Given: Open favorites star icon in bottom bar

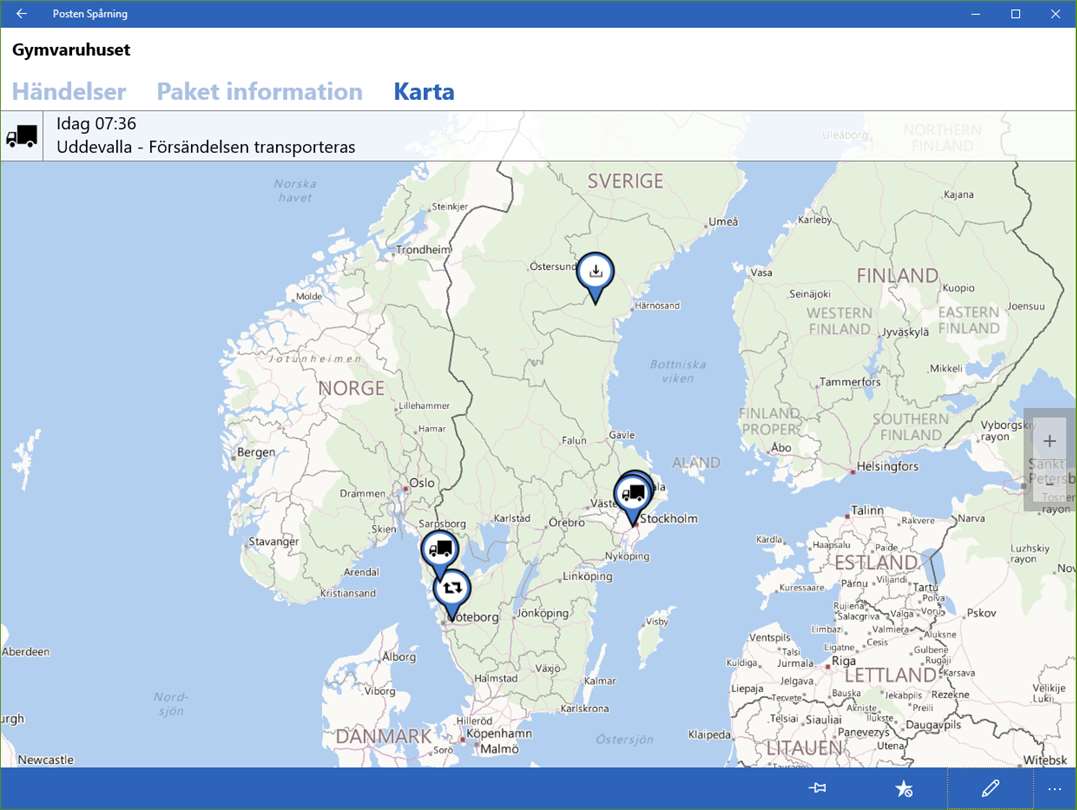Looking at the screenshot, I should pos(903,789).
